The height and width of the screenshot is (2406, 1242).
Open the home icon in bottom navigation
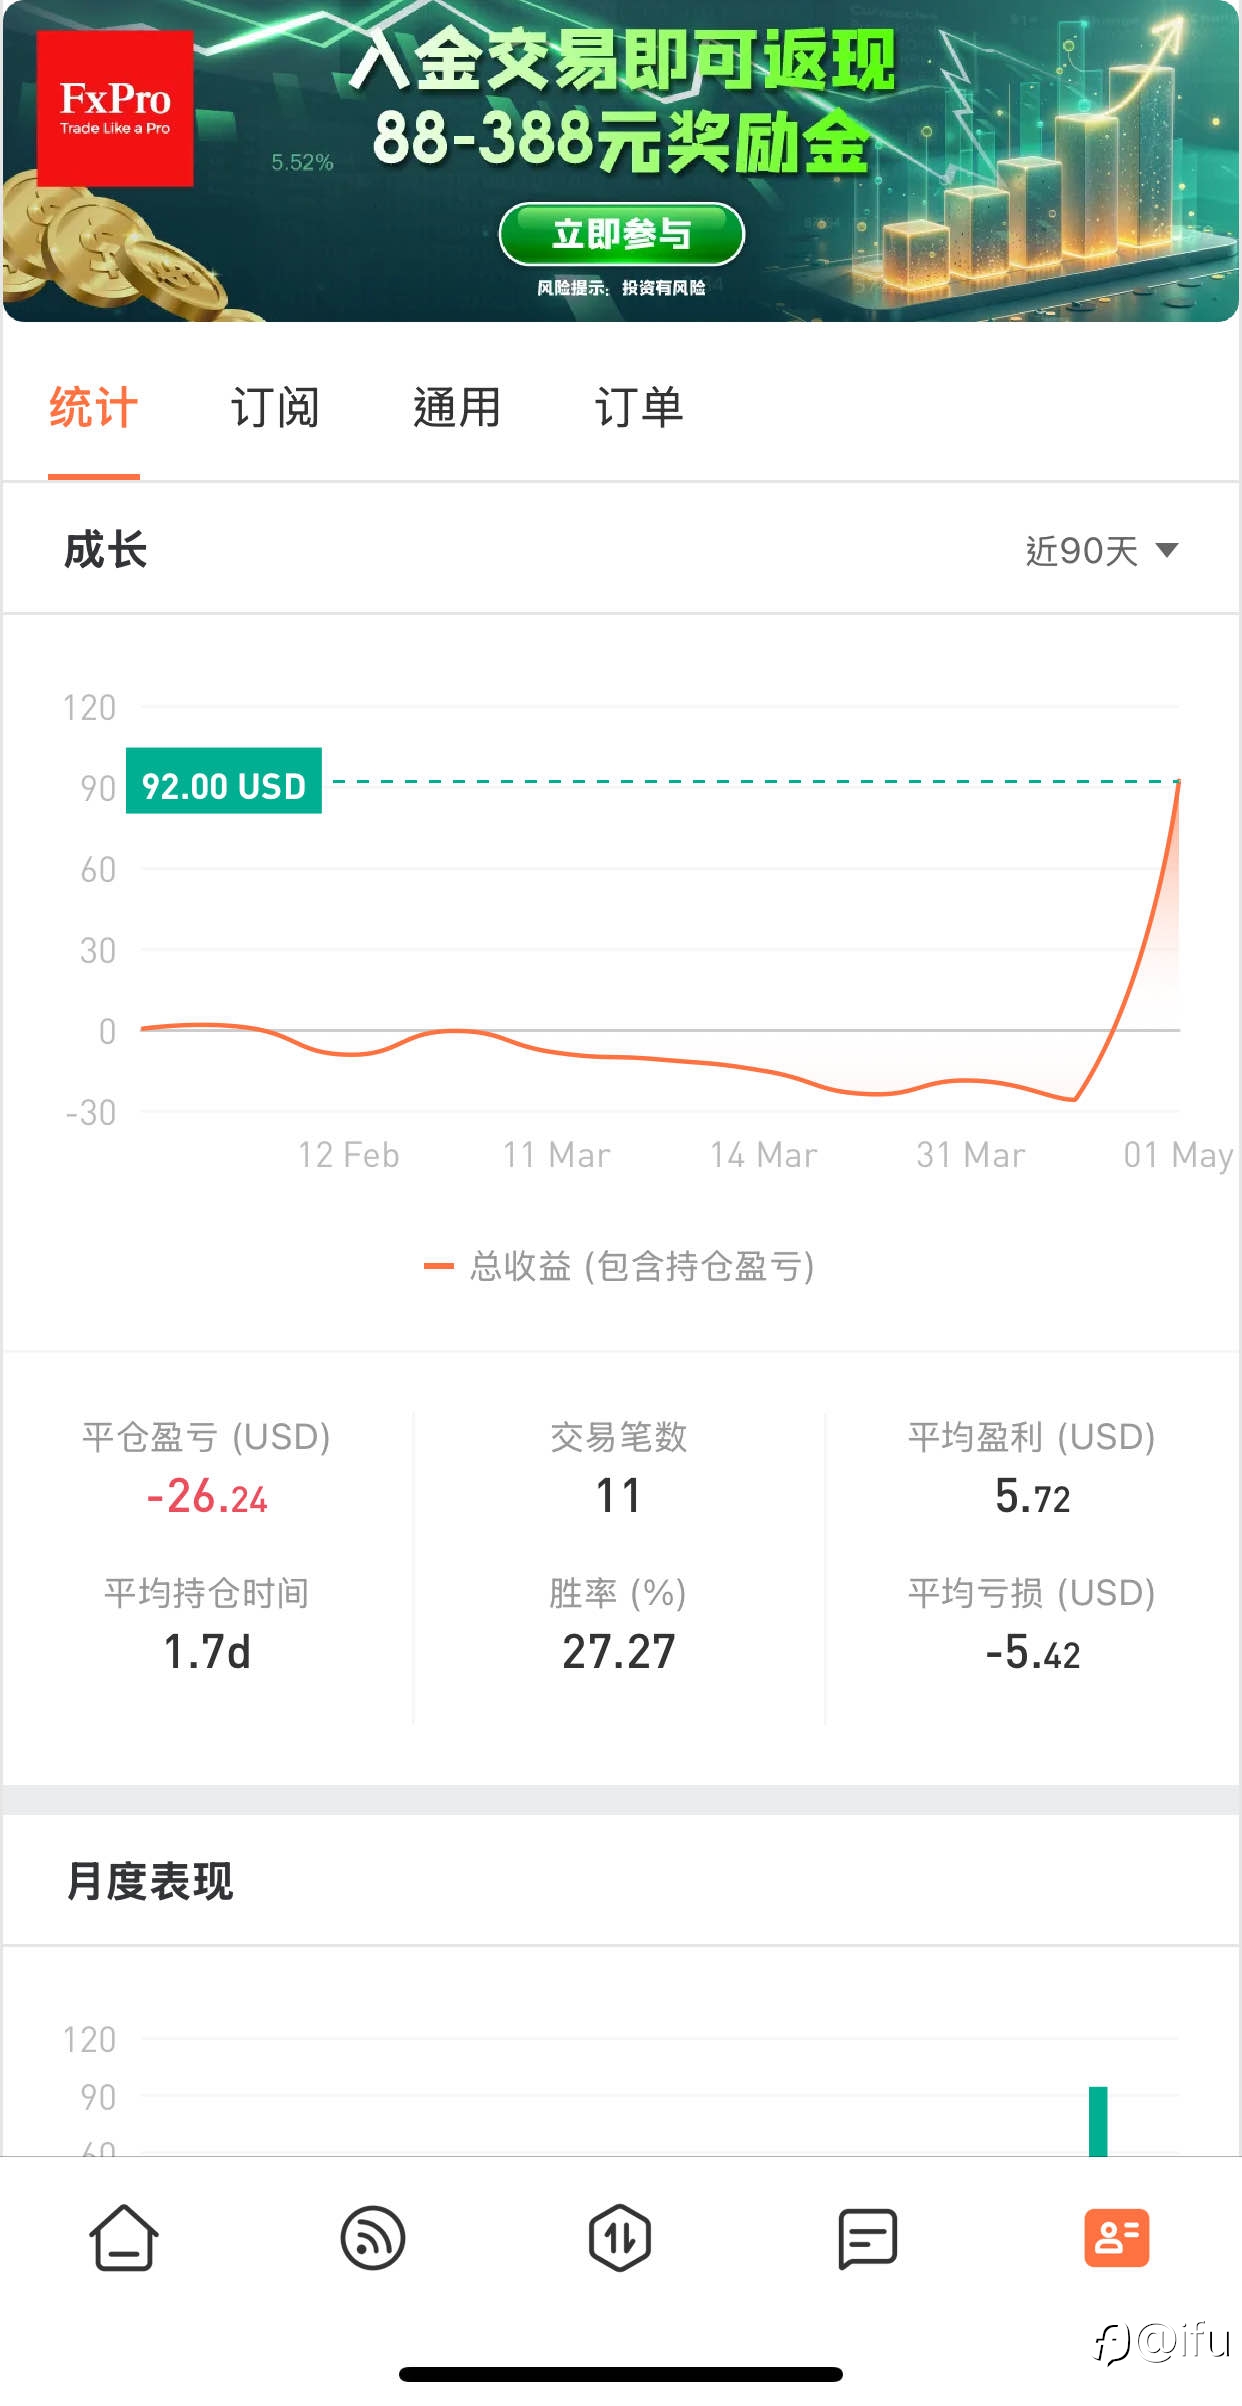pos(124,2237)
